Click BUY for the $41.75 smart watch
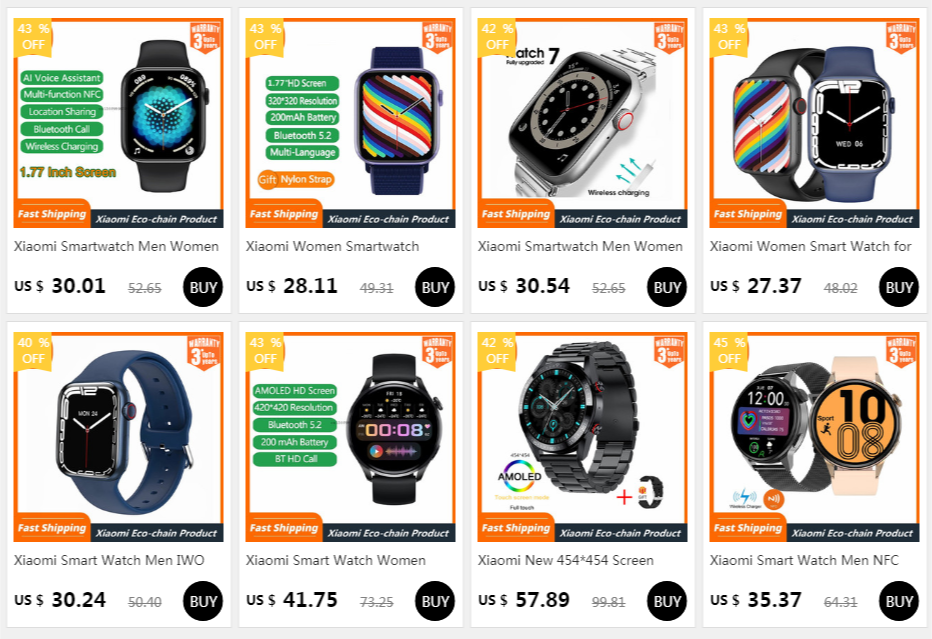This screenshot has width=932, height=639. (434, 601)
